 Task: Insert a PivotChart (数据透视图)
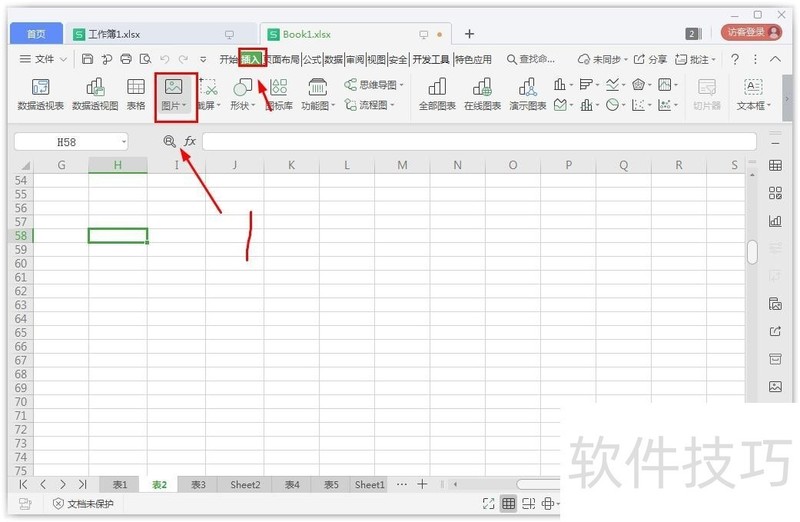click(95, 94)
